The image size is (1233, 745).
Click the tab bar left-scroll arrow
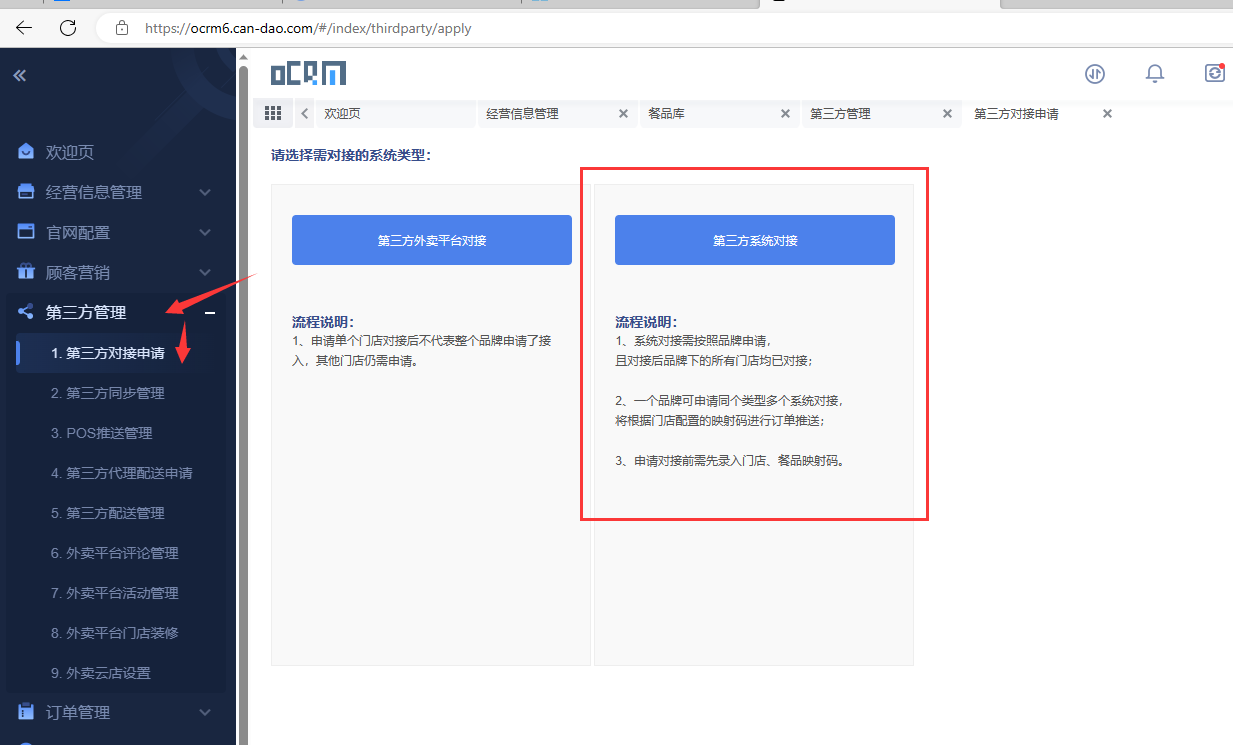coord(304,114)
